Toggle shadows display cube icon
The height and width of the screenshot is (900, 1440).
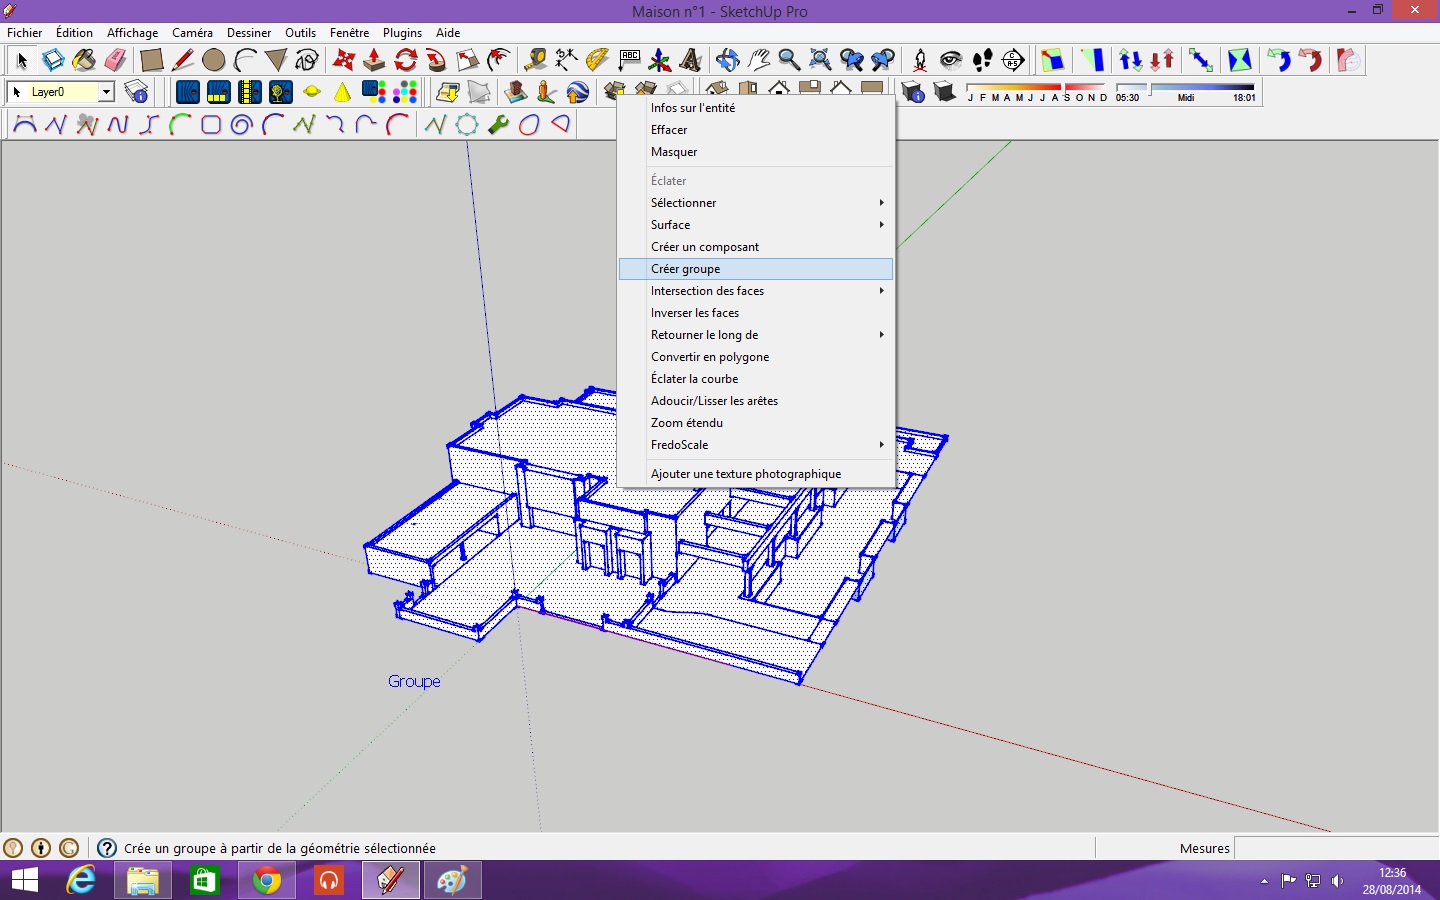(x=944, y=92)
